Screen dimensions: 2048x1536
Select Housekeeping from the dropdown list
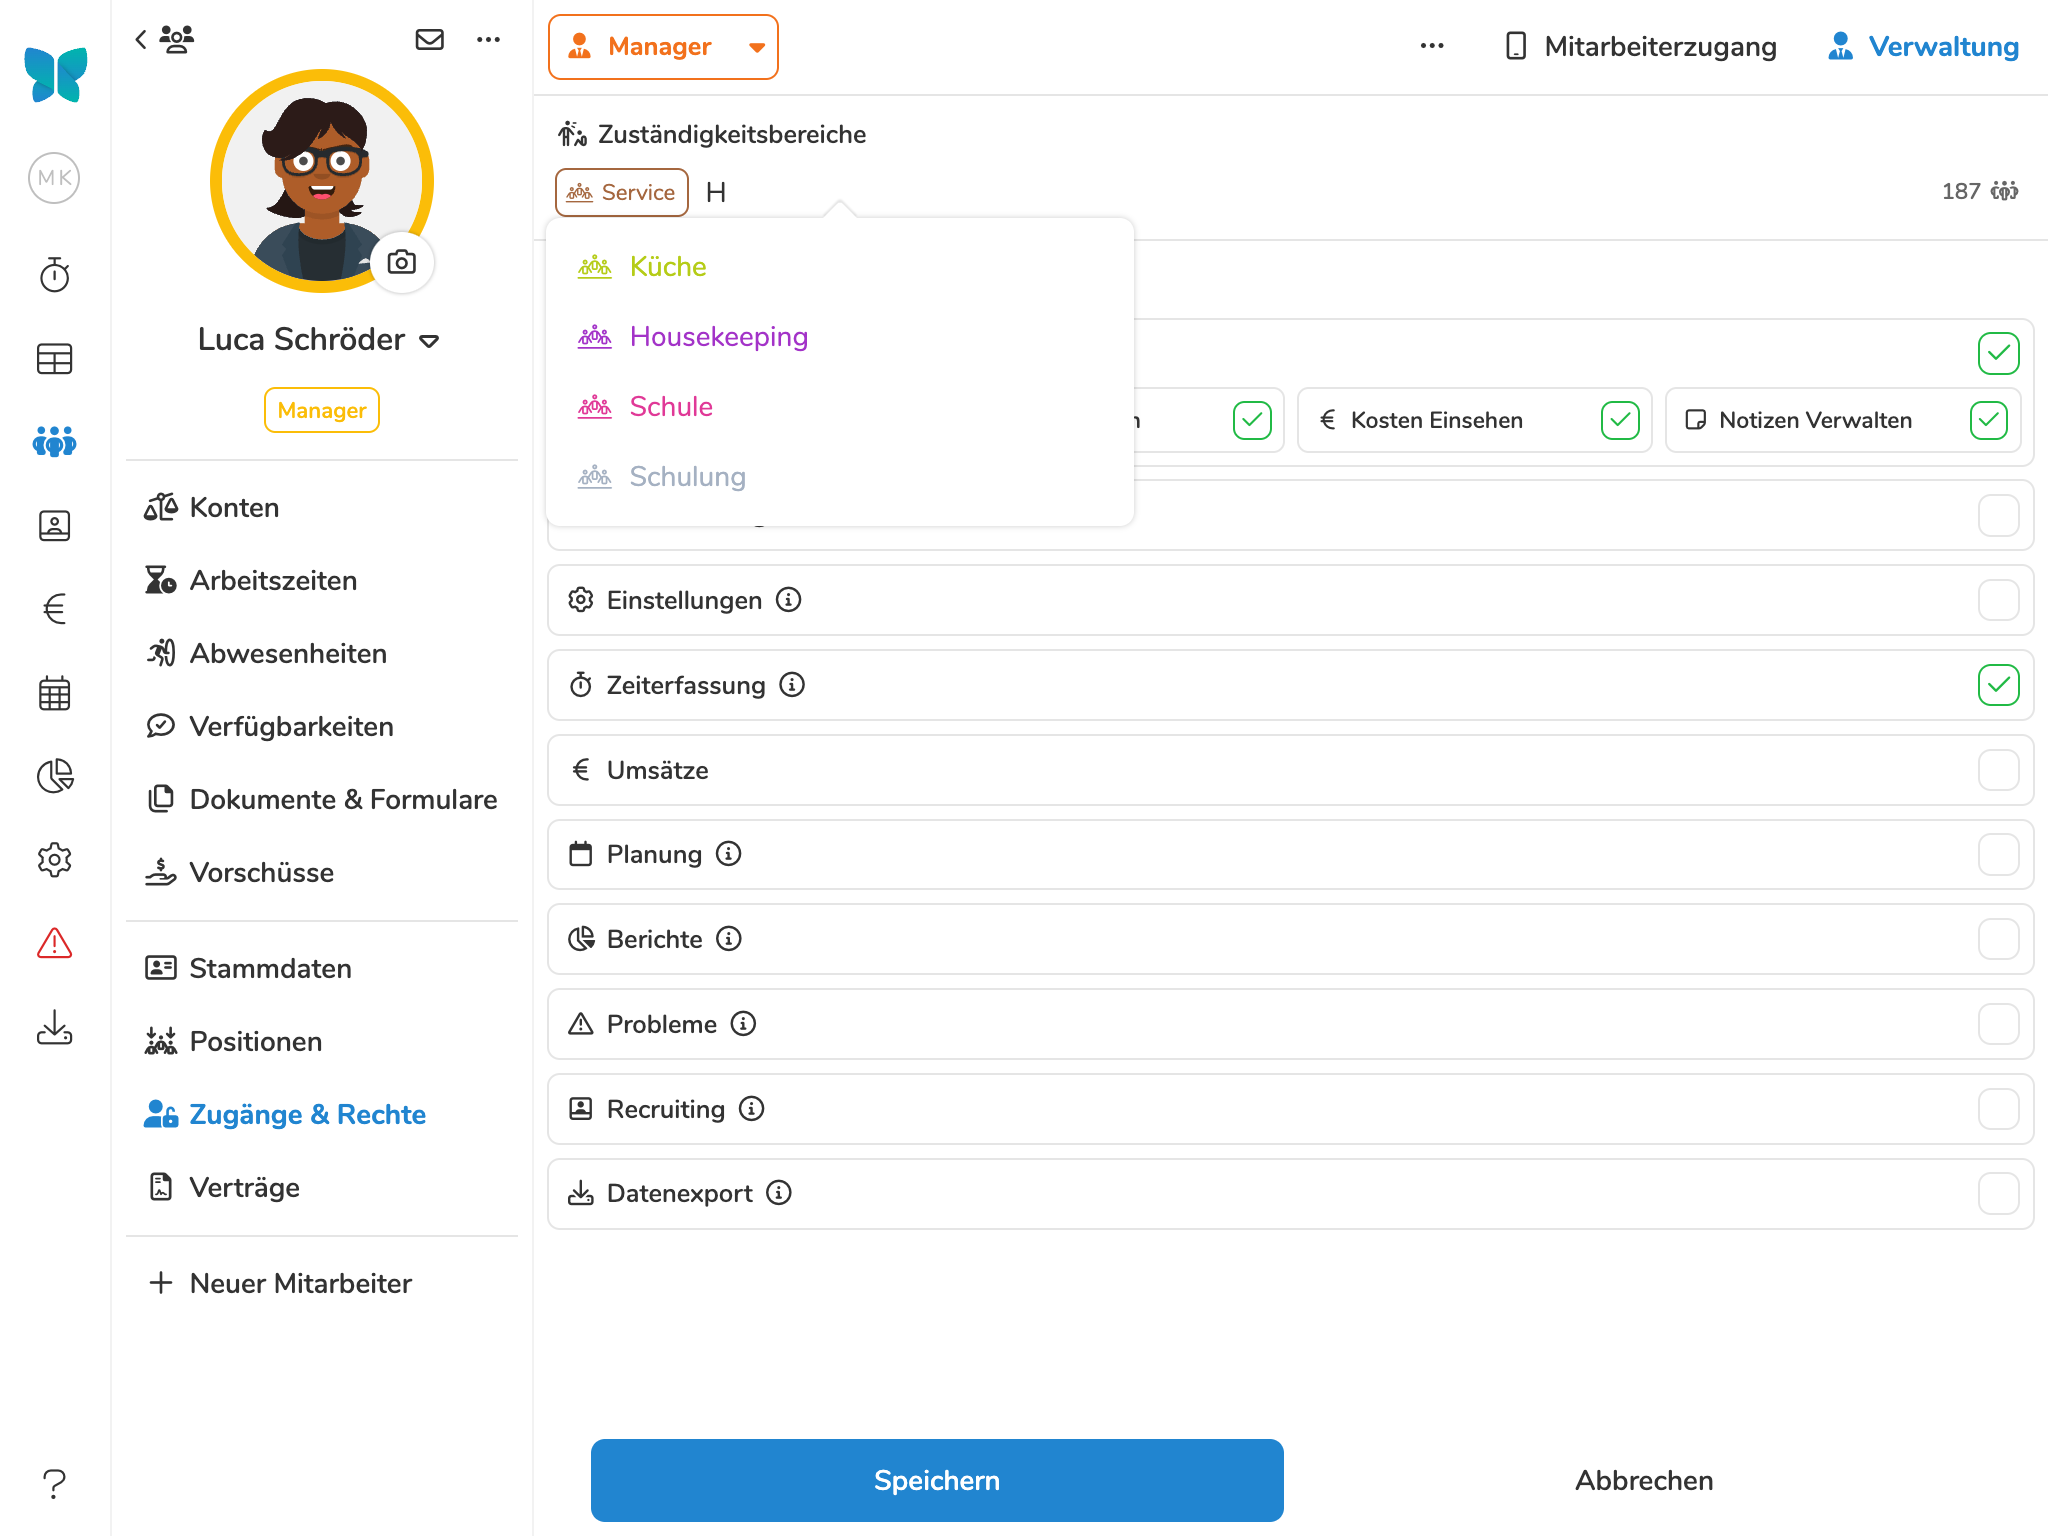coord(718,337)
